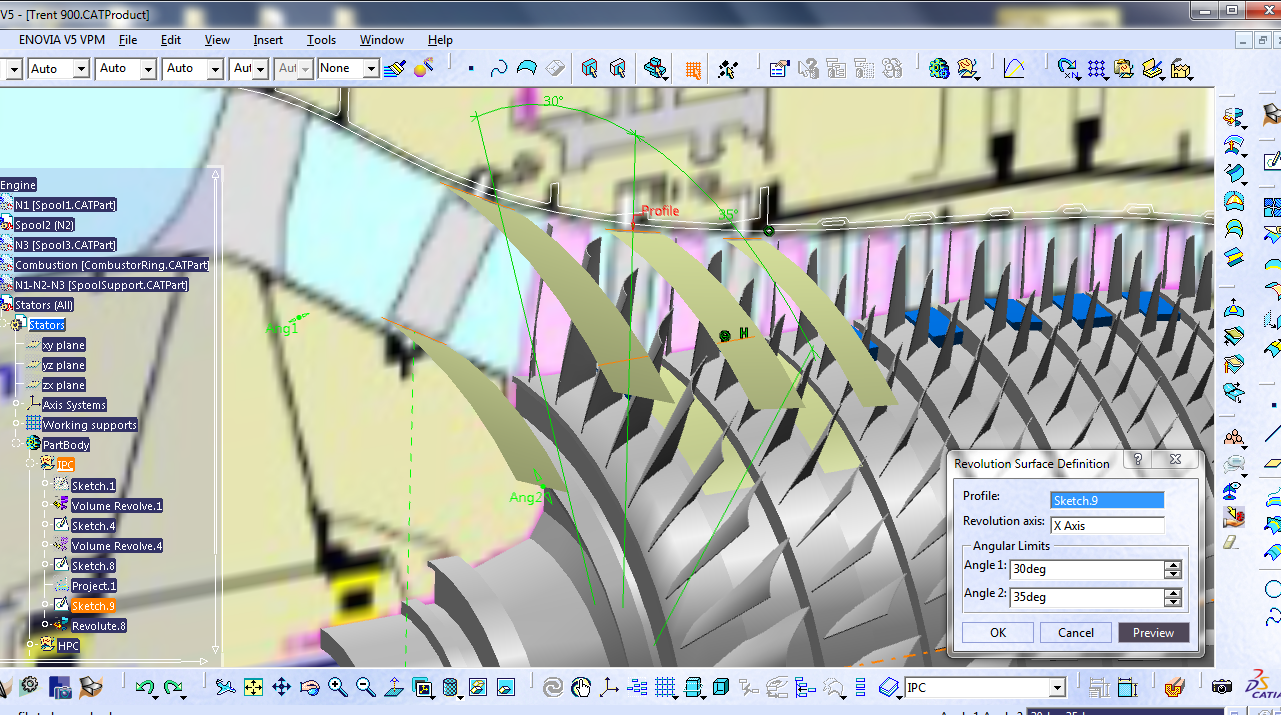Click the globe with gears icon
Screen dimensions: 1281x715
coord(938,68)
